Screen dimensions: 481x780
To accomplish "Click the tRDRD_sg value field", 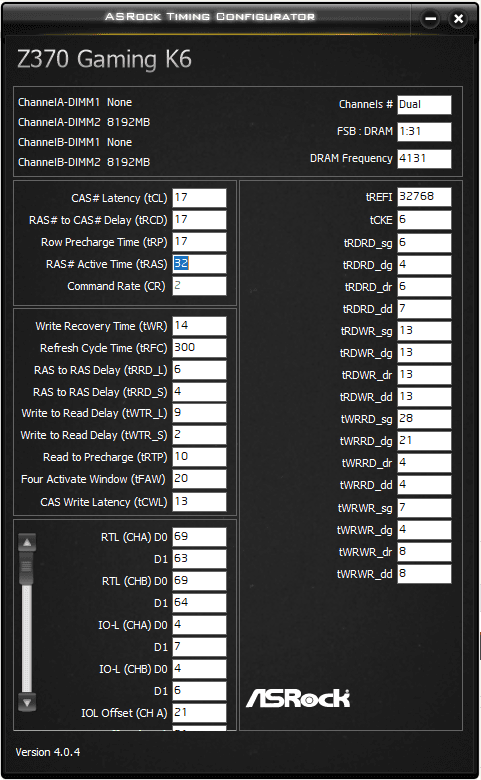I will tap(424, 242).
